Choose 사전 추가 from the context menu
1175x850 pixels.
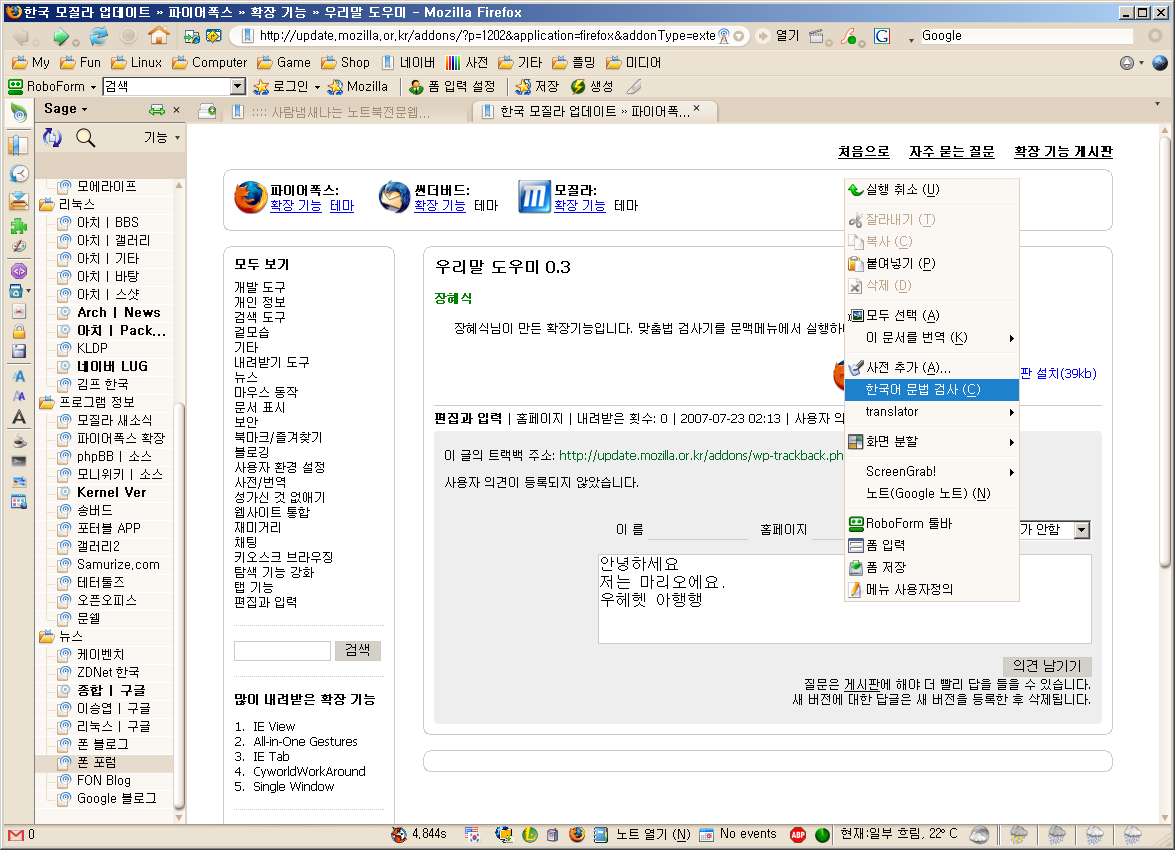(931, 368)
